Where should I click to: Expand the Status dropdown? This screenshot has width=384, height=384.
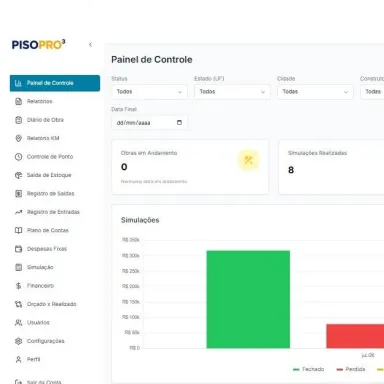coord(149,92)
